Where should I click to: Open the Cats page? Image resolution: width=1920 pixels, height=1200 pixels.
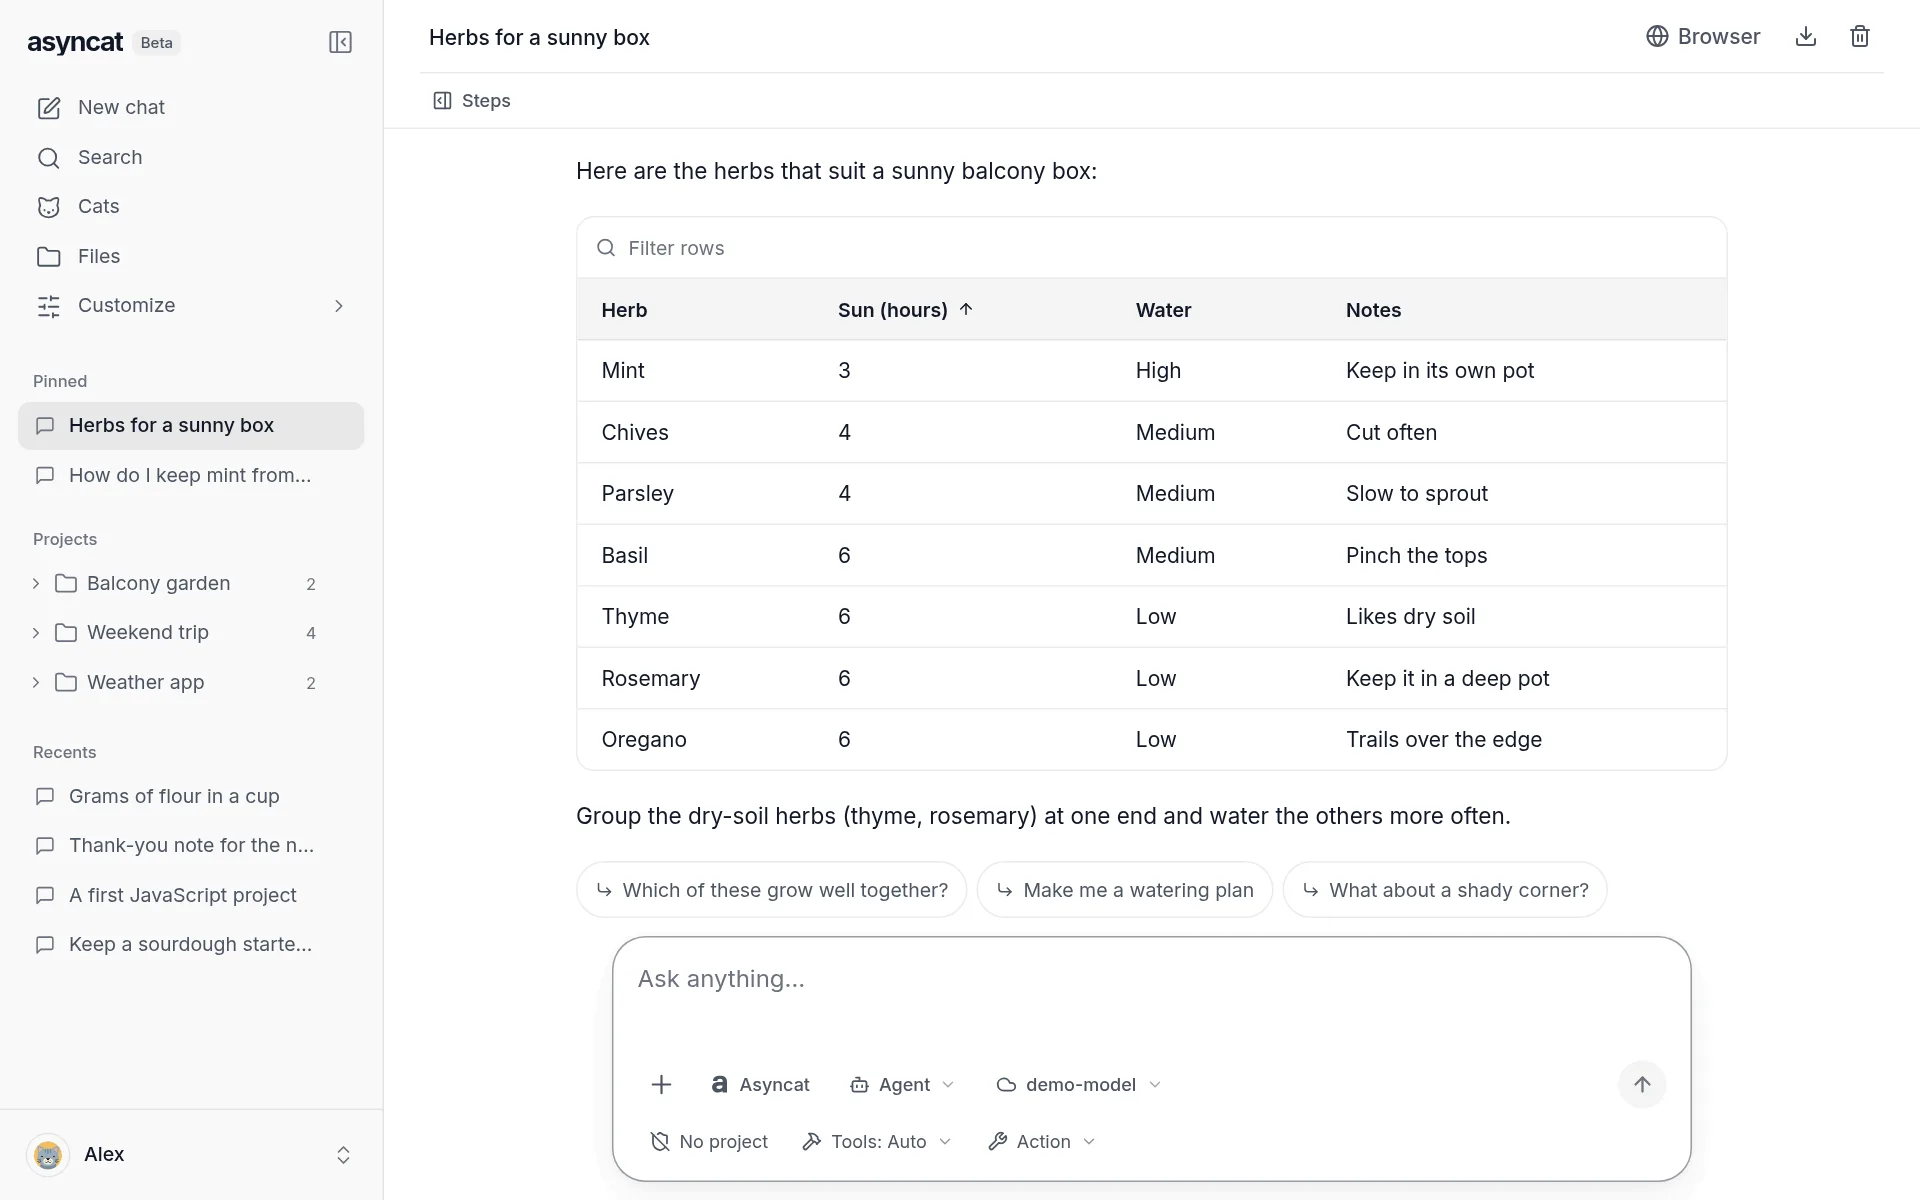click(191, 206)
